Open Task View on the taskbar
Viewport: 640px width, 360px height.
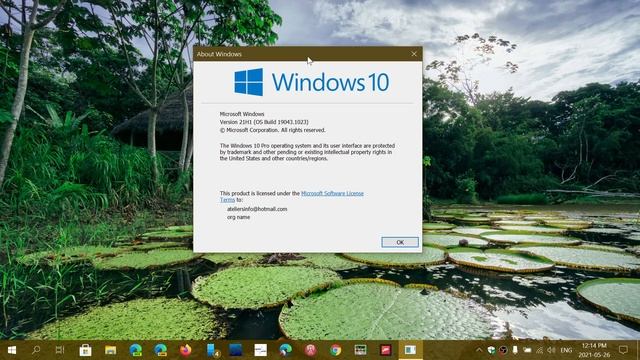click(x=60, y=350)
